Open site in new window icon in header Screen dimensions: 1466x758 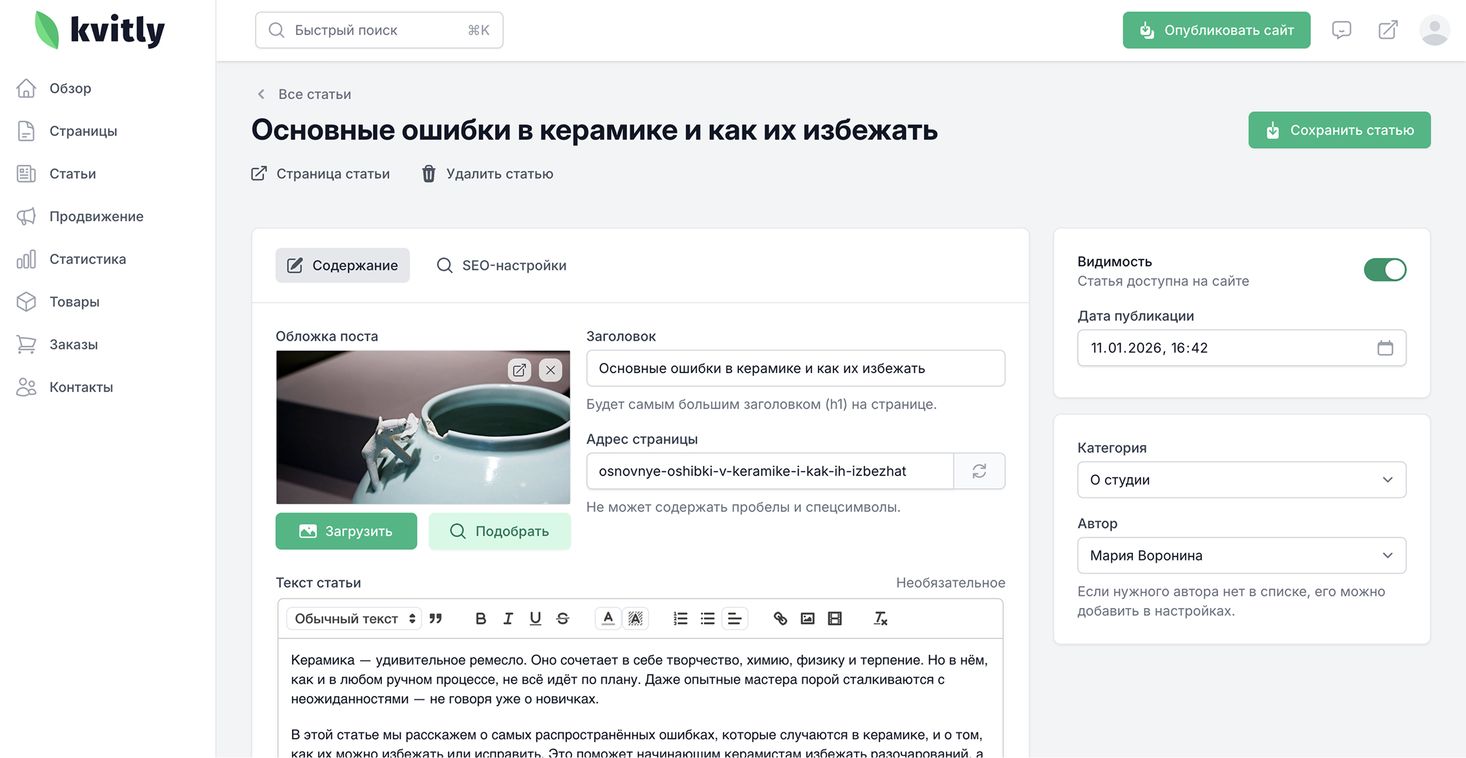pyautogui.click(x=1388, y=30)
